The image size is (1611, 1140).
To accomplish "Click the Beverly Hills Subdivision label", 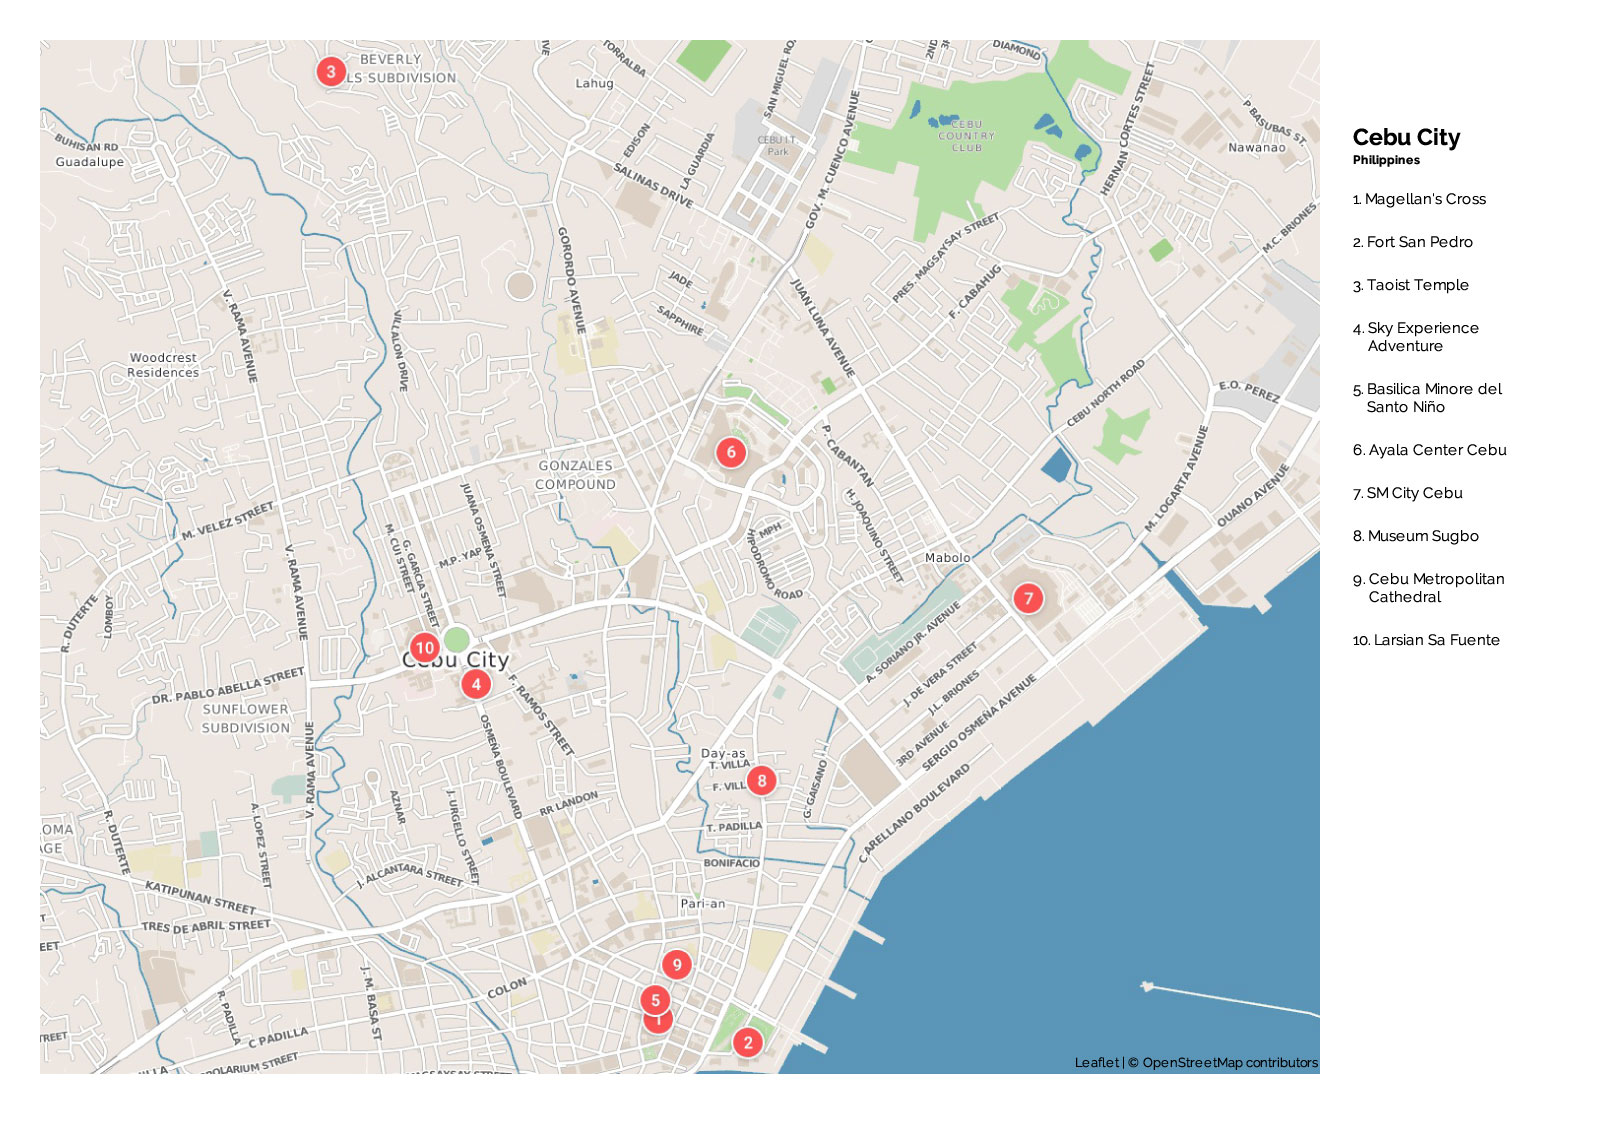I will tap(400, 68).
